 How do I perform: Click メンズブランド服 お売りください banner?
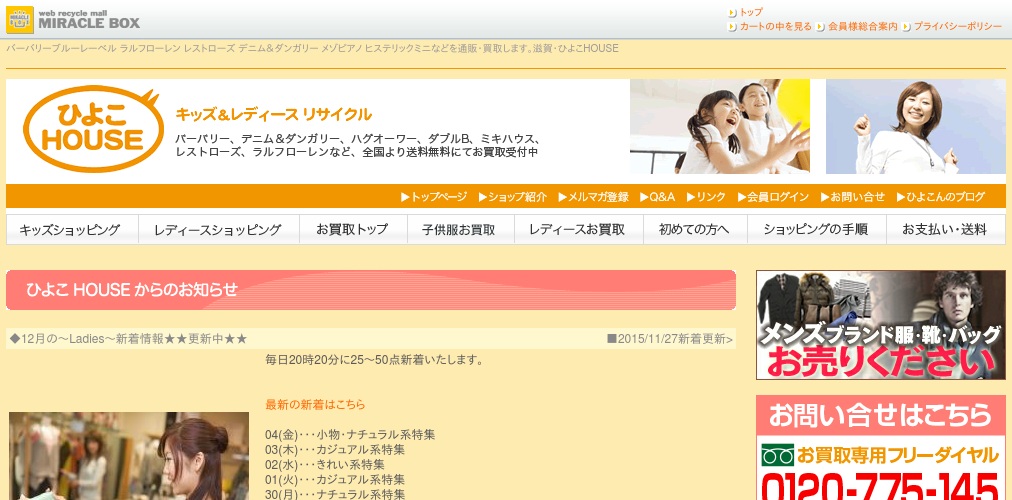[880, 325]
